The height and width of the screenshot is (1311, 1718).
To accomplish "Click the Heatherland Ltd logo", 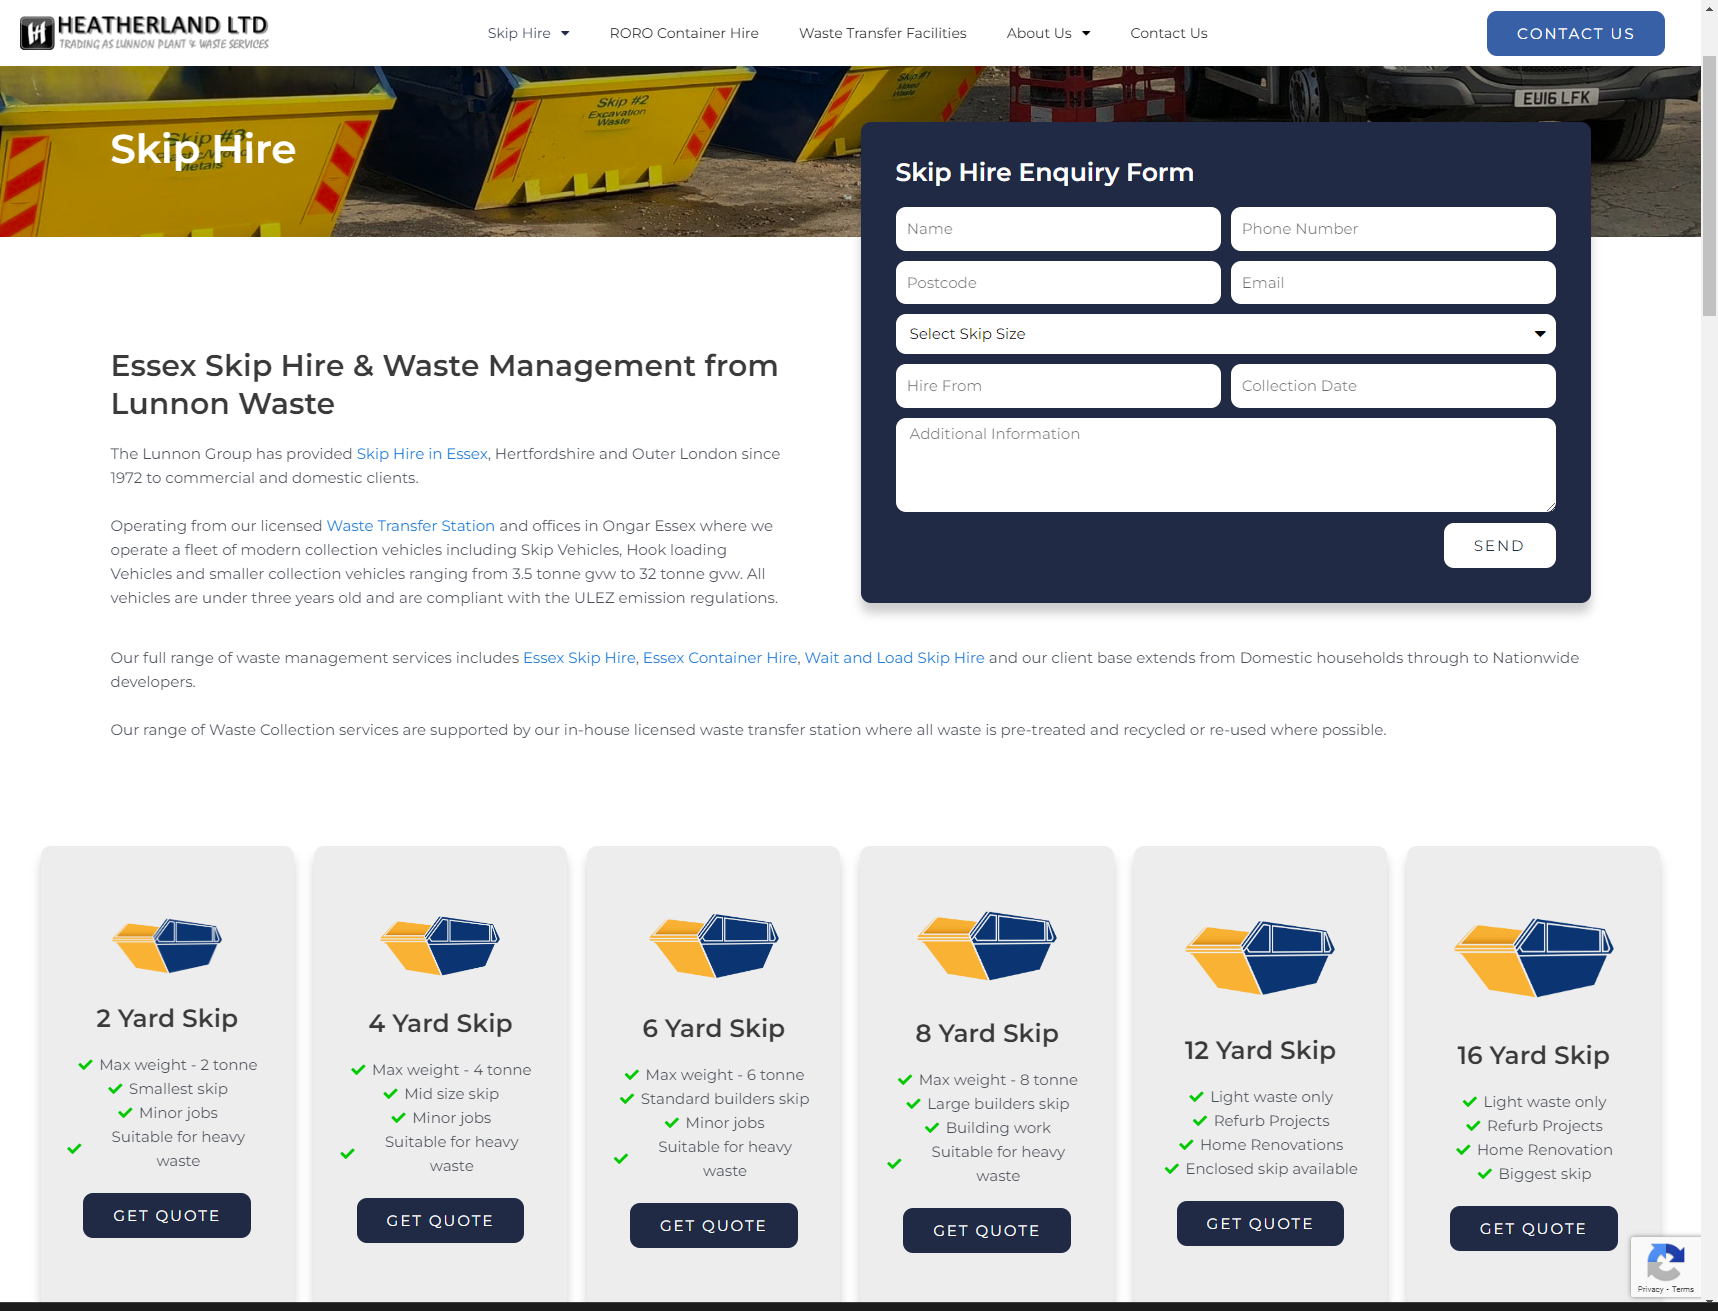I will coord(145,33).
